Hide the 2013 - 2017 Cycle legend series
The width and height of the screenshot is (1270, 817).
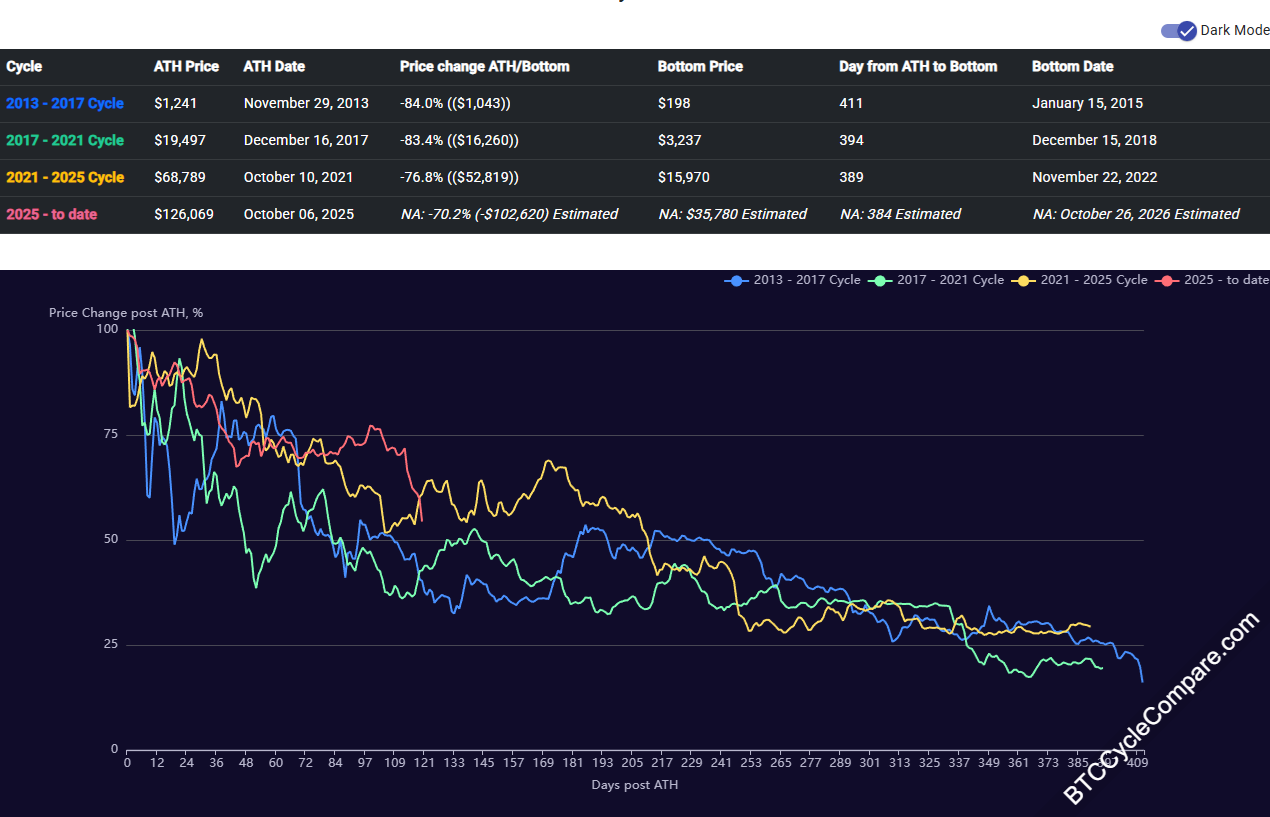[794, 280]
